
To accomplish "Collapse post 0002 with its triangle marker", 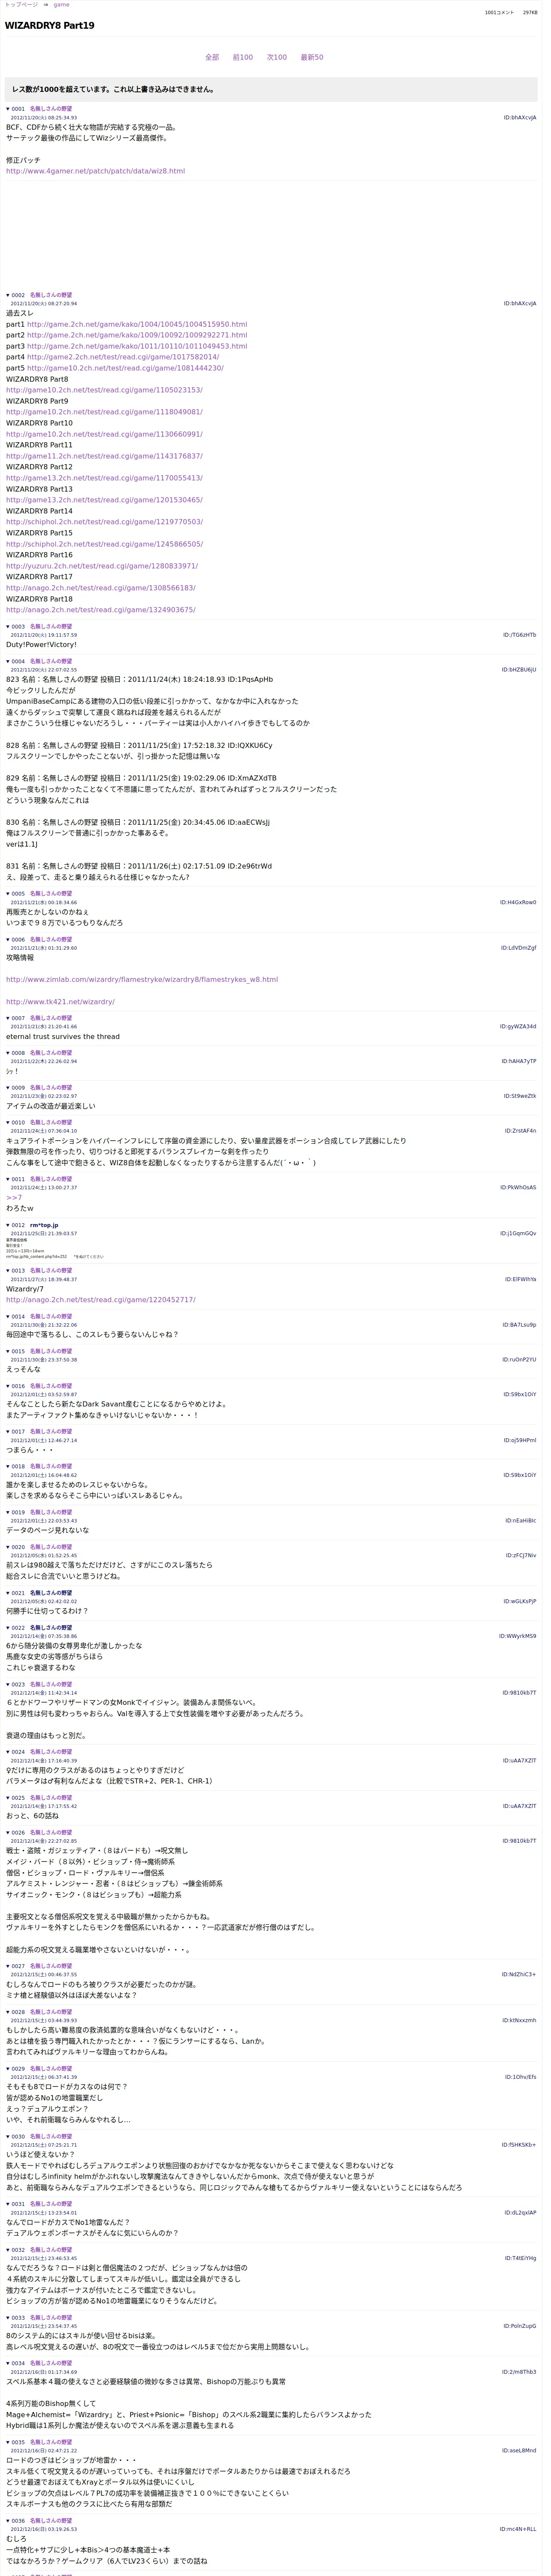I will pos(8,295).
